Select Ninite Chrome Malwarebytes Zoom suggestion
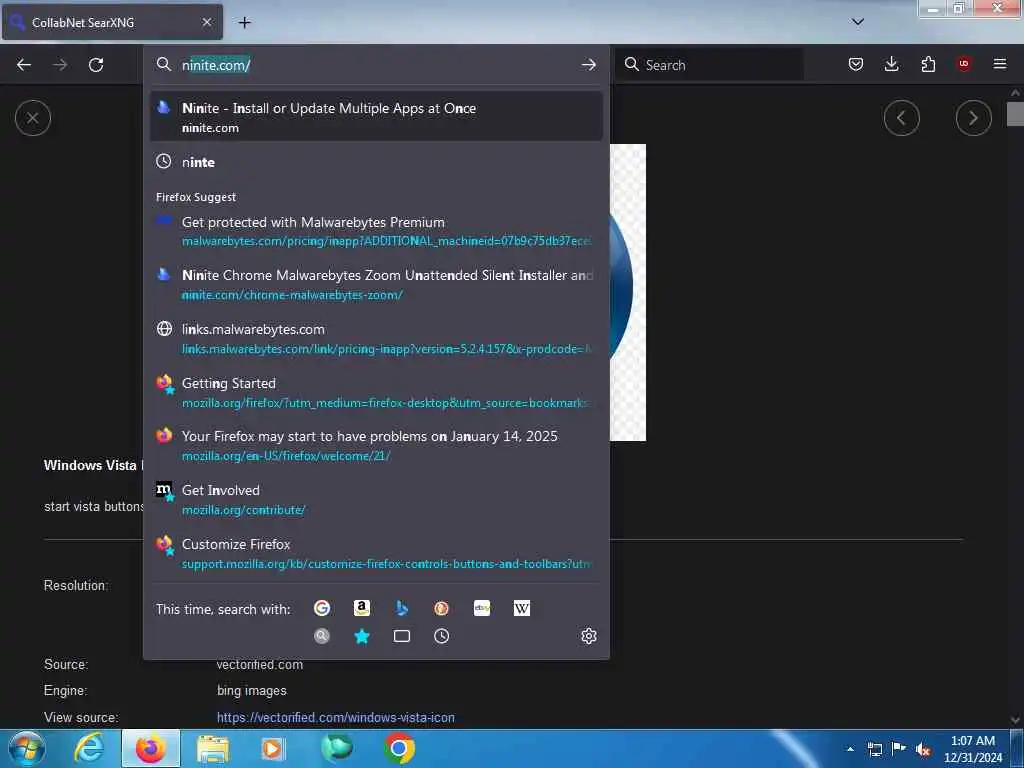The image size is (1024, 768). [x=376, y=285]
